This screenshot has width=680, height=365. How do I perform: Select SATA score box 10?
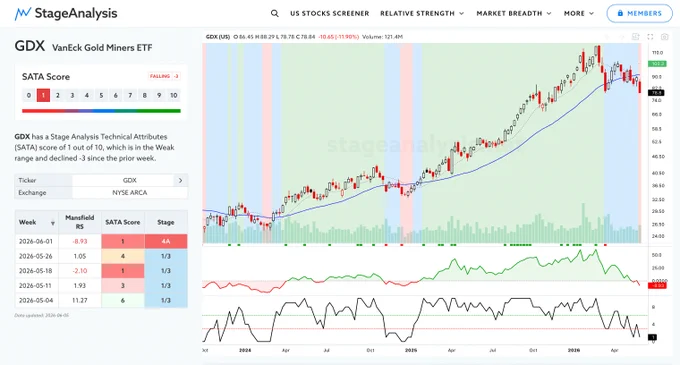[x=173, y=95]
